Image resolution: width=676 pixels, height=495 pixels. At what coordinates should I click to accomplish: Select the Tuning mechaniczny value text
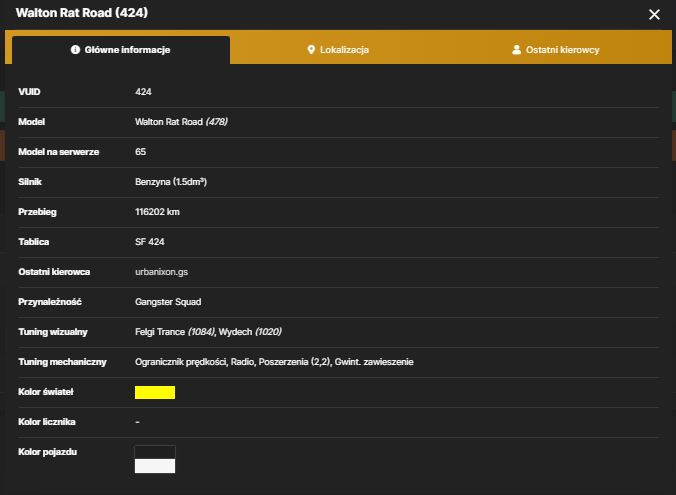pos(274,362)
